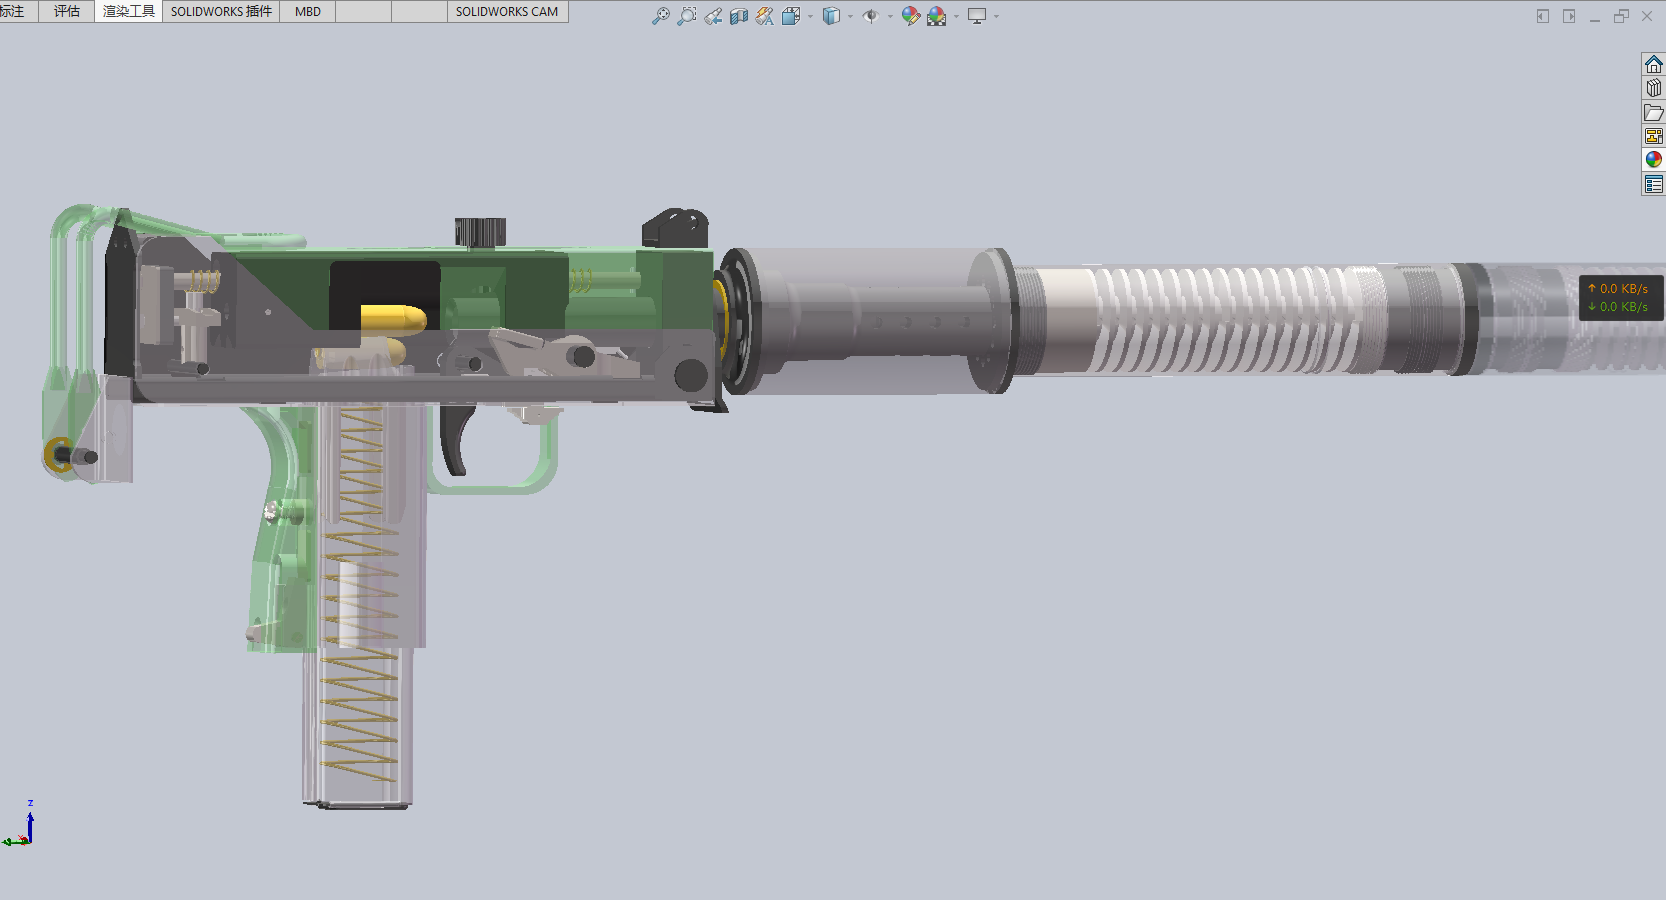
Task: Open the MBD tab
Action: 308,11
